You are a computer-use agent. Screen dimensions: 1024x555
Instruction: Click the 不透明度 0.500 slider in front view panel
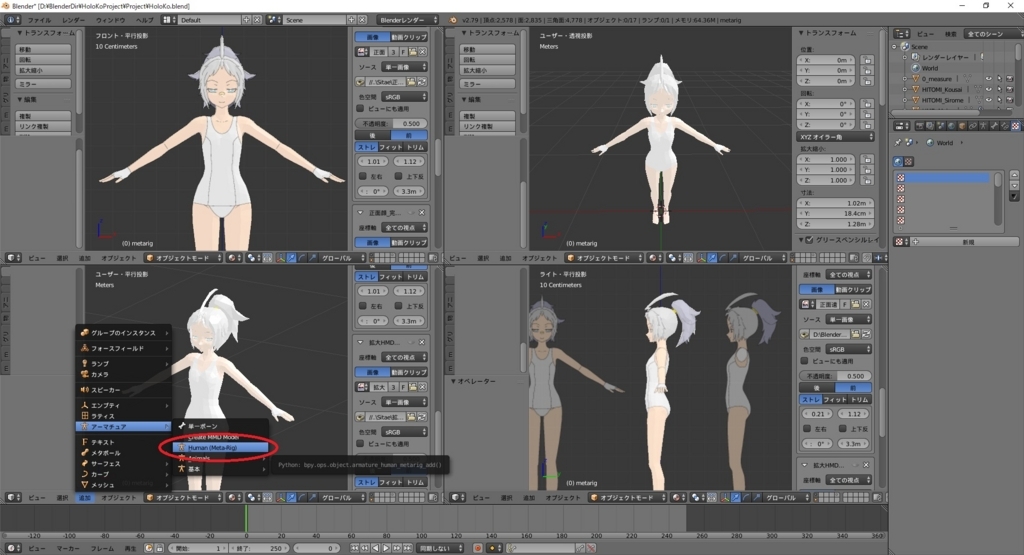point(392,123)
